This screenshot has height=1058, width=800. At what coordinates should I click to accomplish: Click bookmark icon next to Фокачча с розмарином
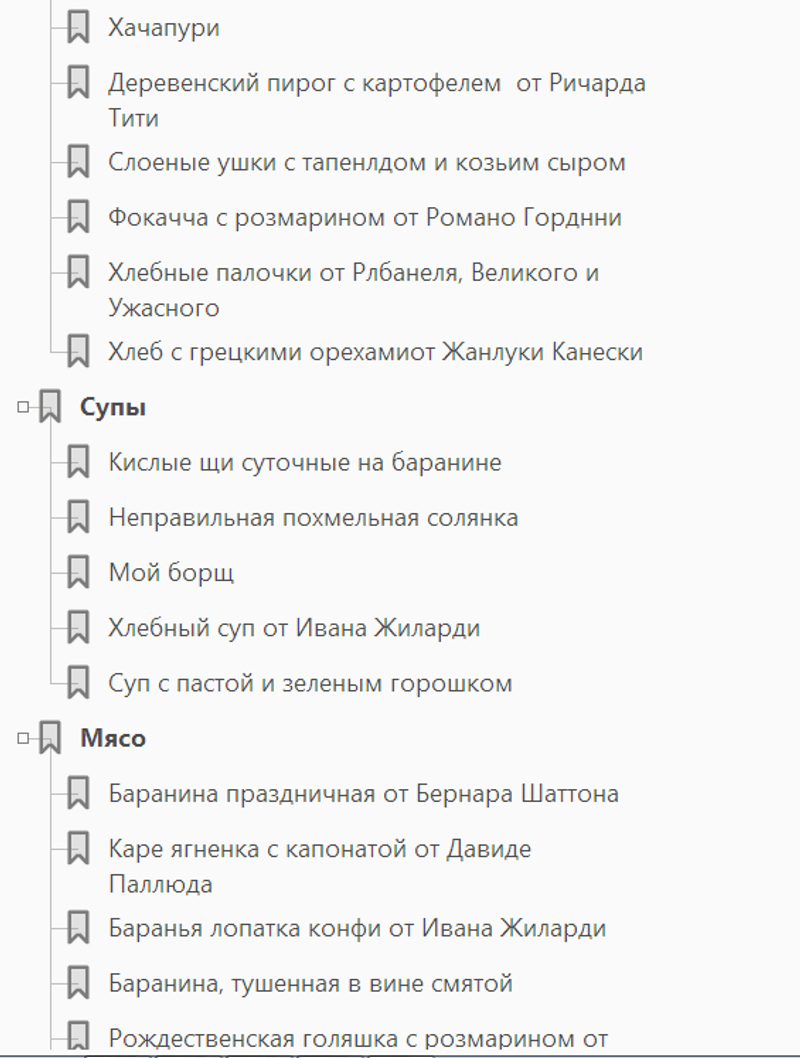(x=78, y=217)
